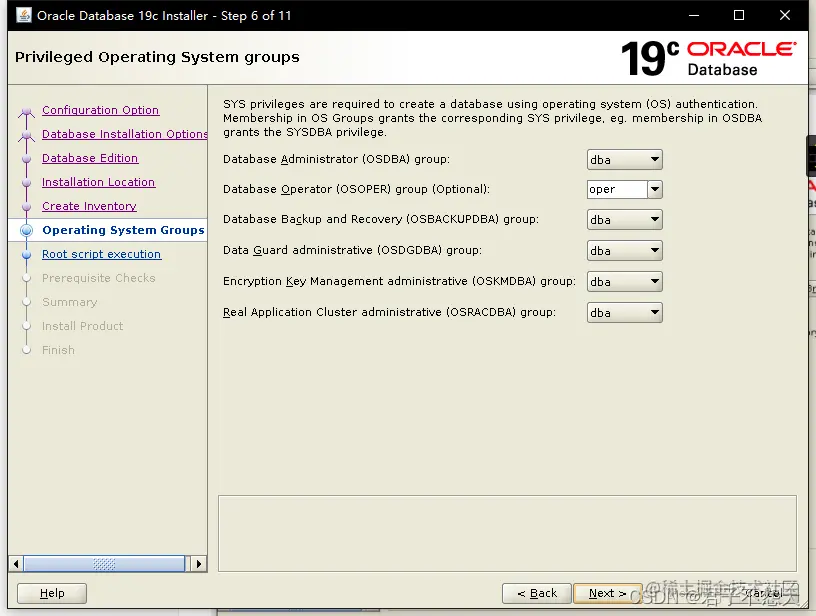Click the Configuration Option step marker

point(27,111)
